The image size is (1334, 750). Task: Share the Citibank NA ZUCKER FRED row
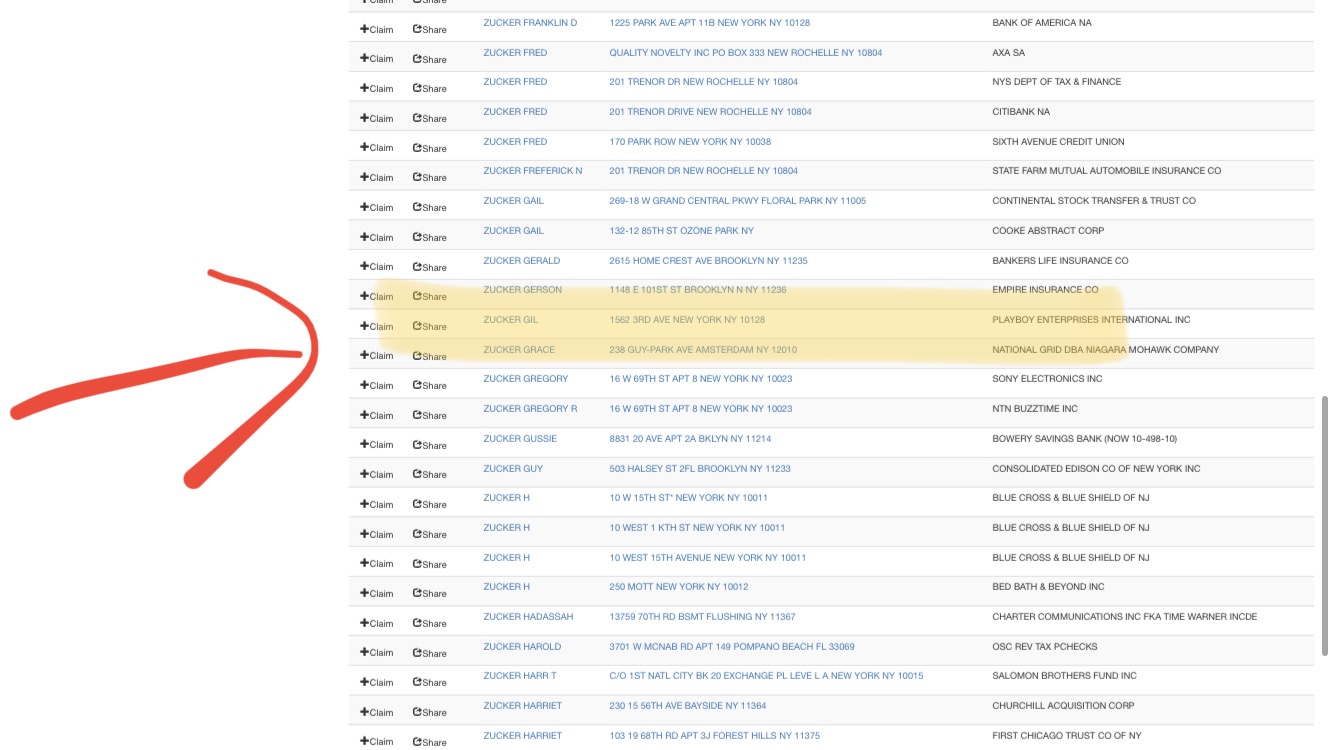coord(430,118)
